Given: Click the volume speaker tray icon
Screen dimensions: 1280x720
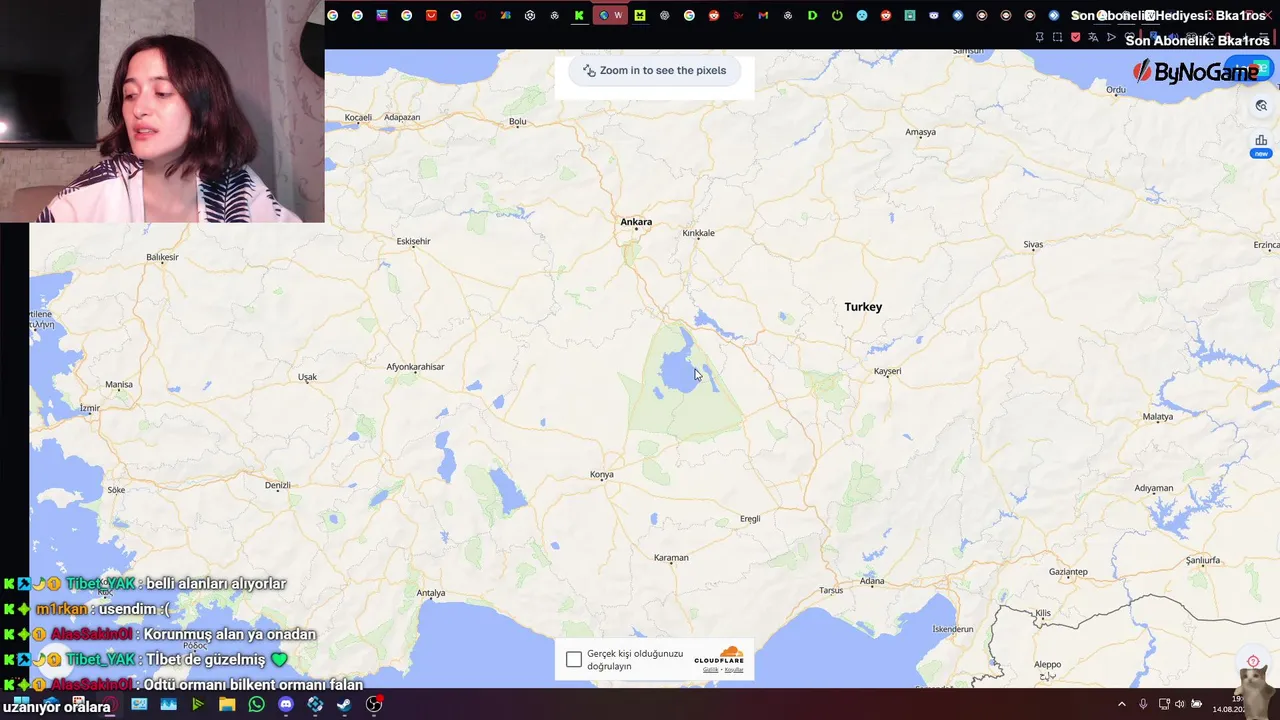Looking at the screenshot, I should coord(1179,704).
